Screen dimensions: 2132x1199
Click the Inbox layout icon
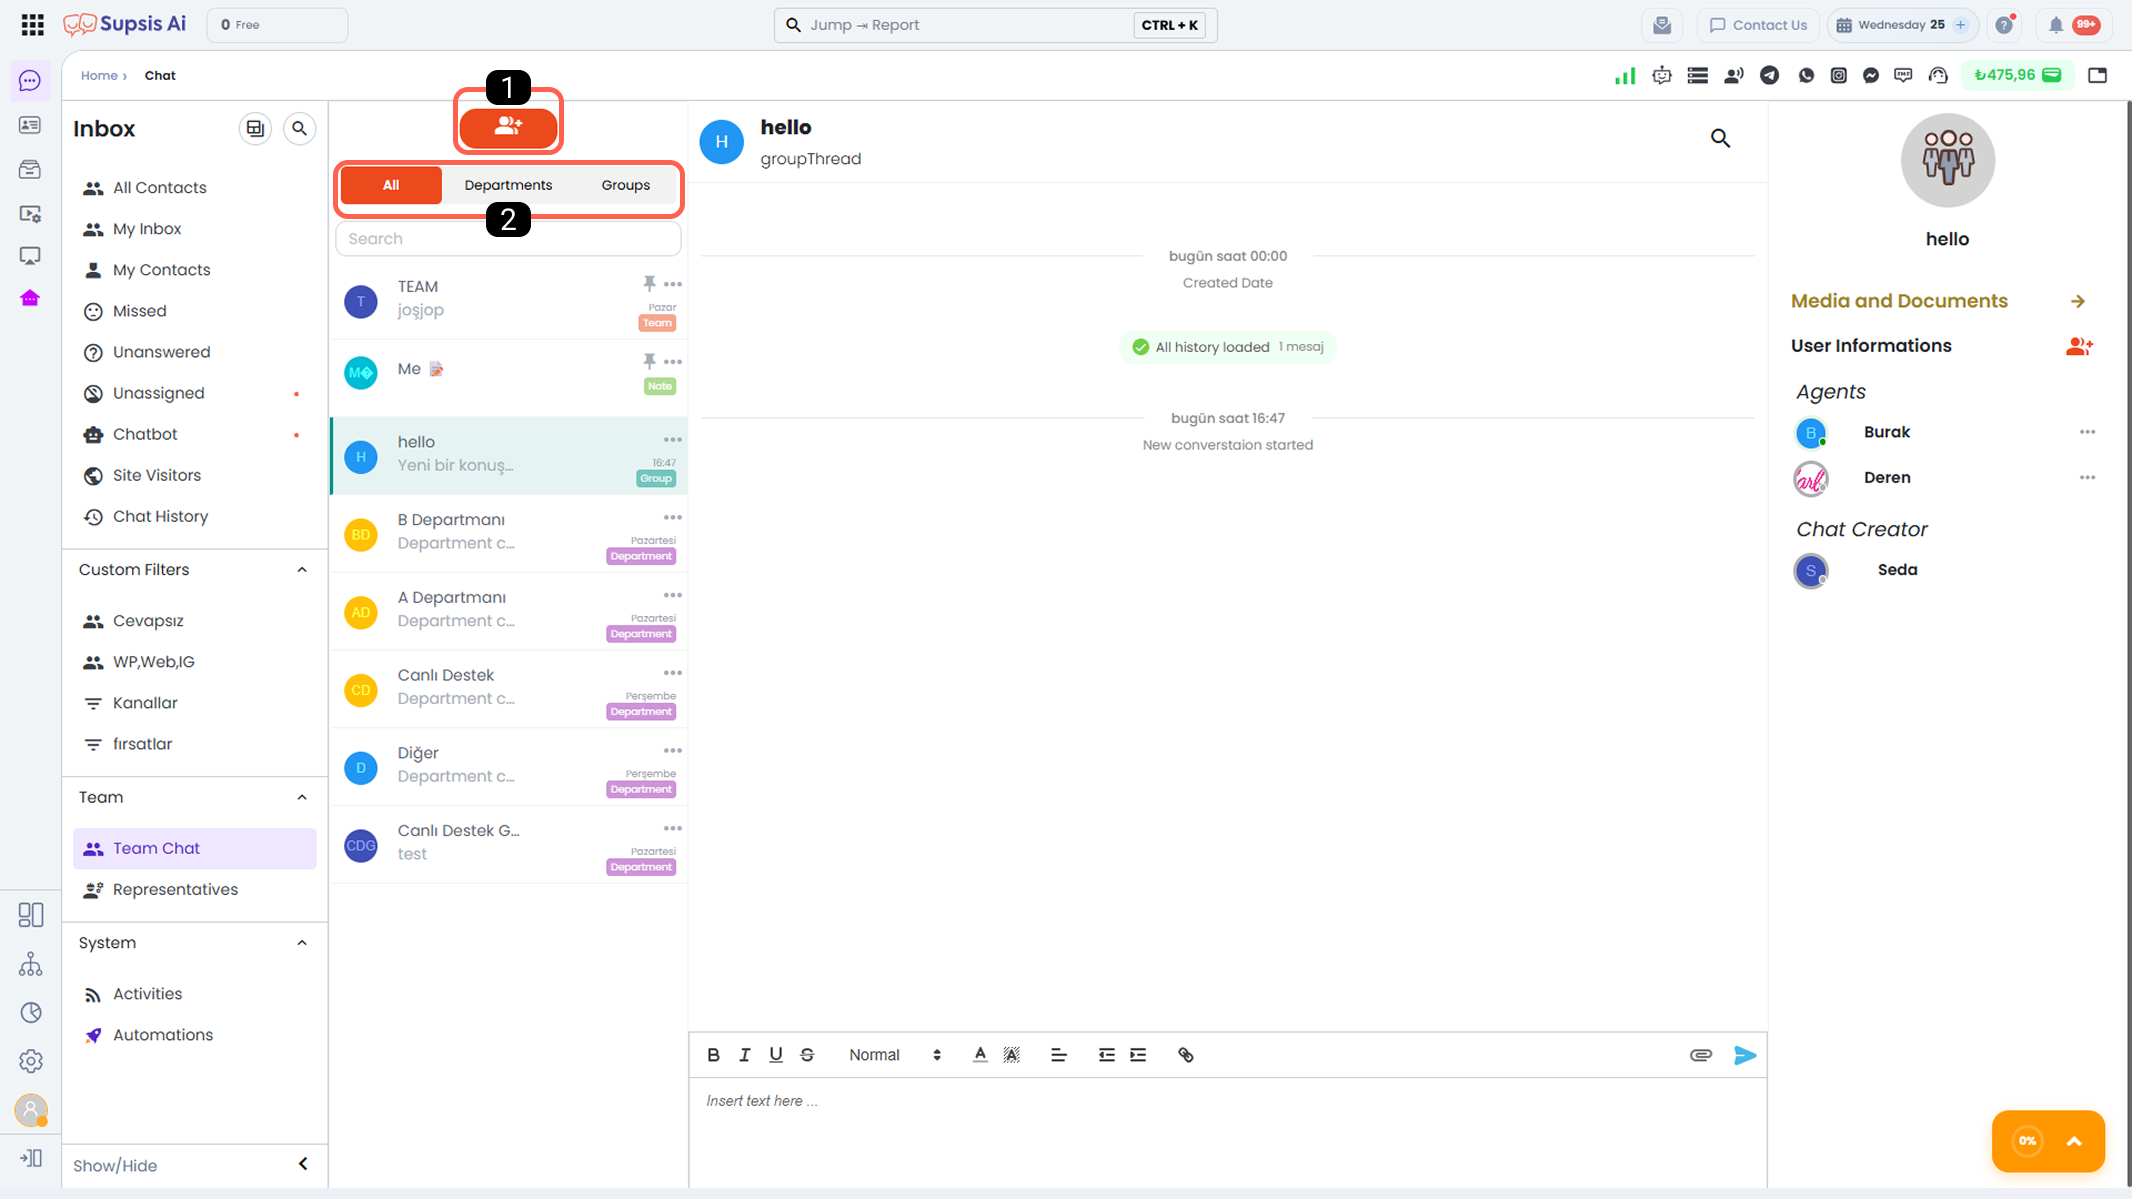click(255, 128)
